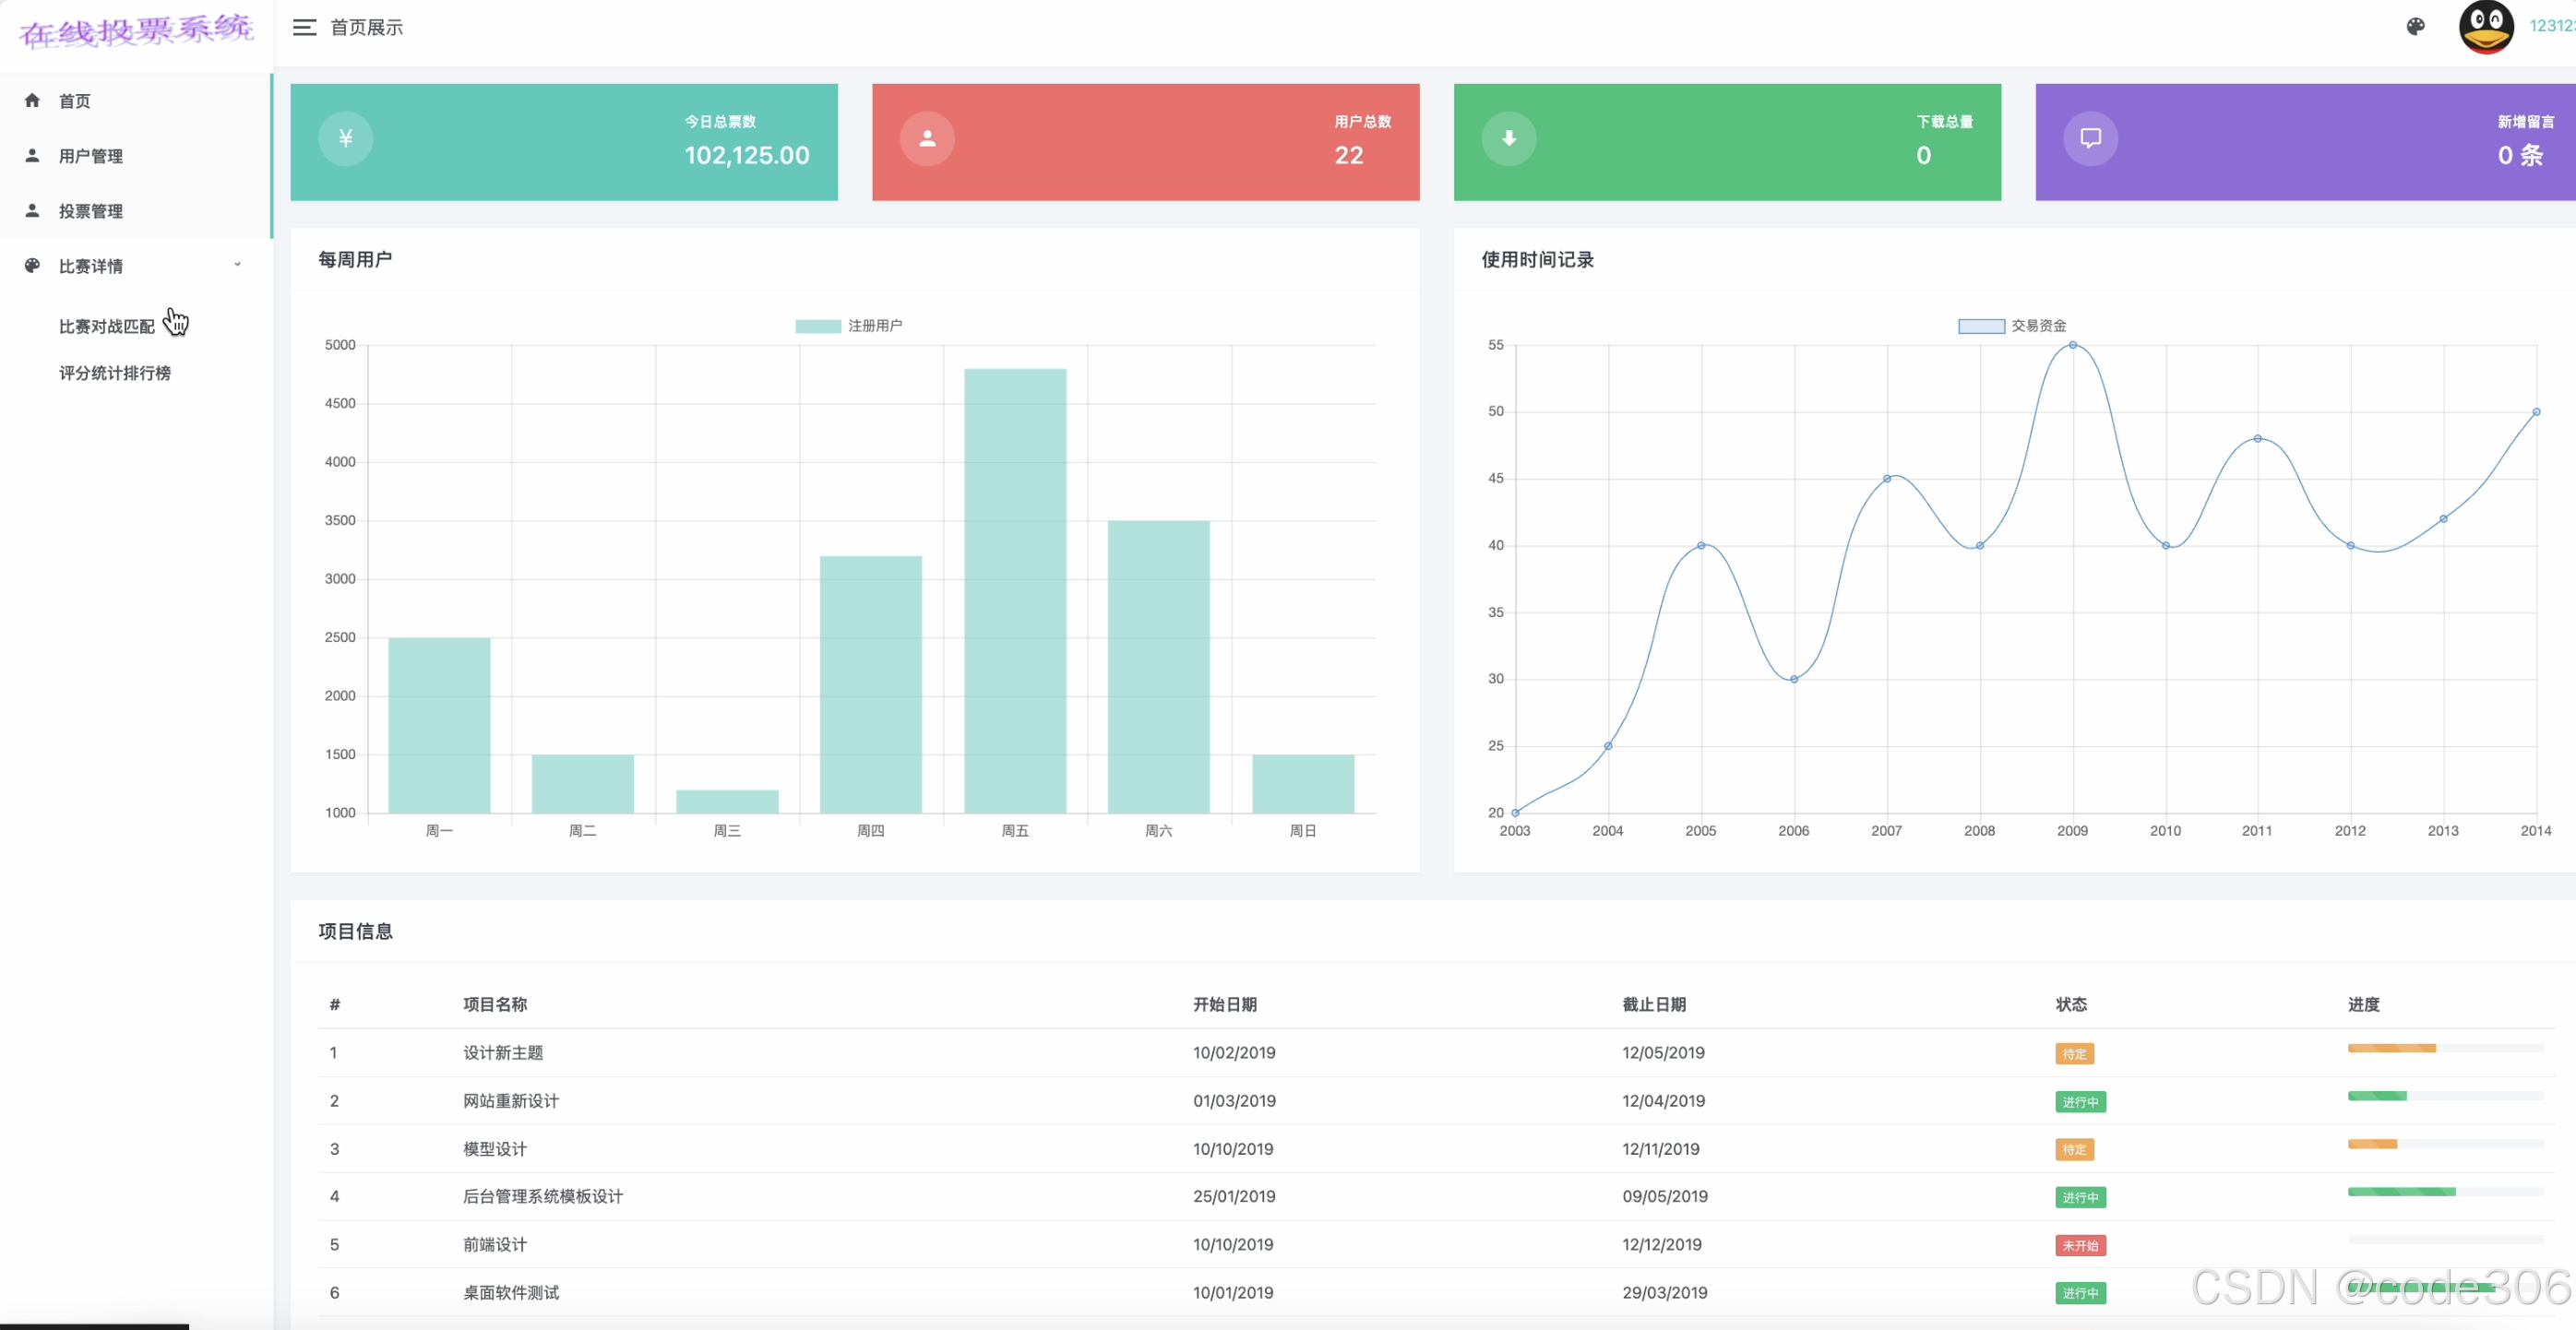Image resolution: width=2576 pixels, height=1330 pixels.
Task: Open 比赛对战匹配 submenu entry
Action: (x=107, y=327)
